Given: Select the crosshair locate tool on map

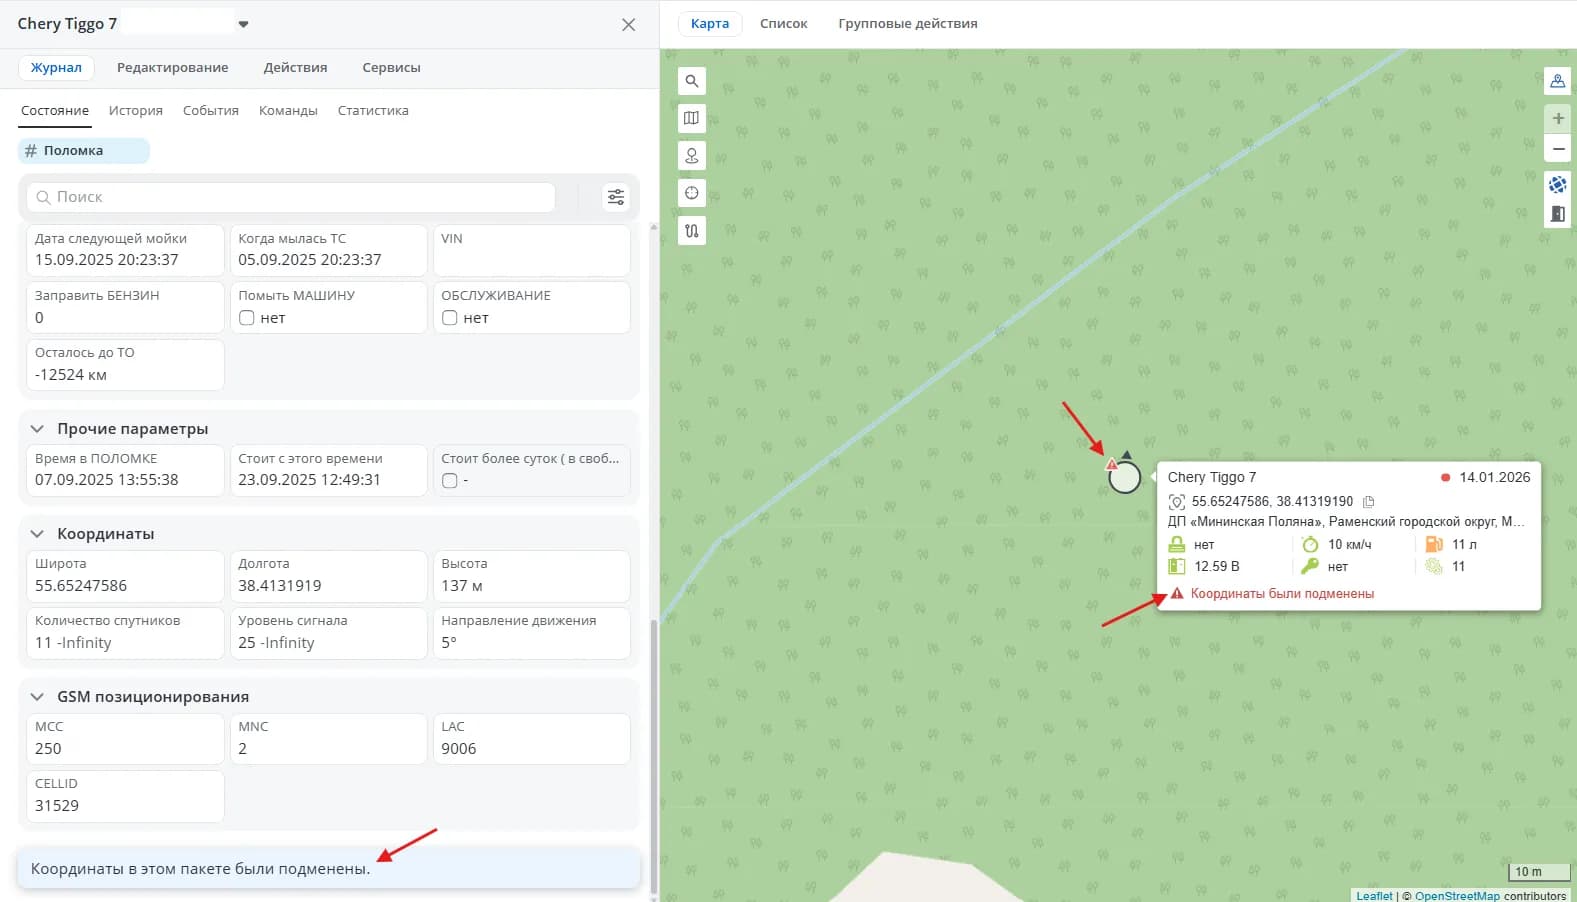Looking at the screenshot, I should [x=691, y=193].
